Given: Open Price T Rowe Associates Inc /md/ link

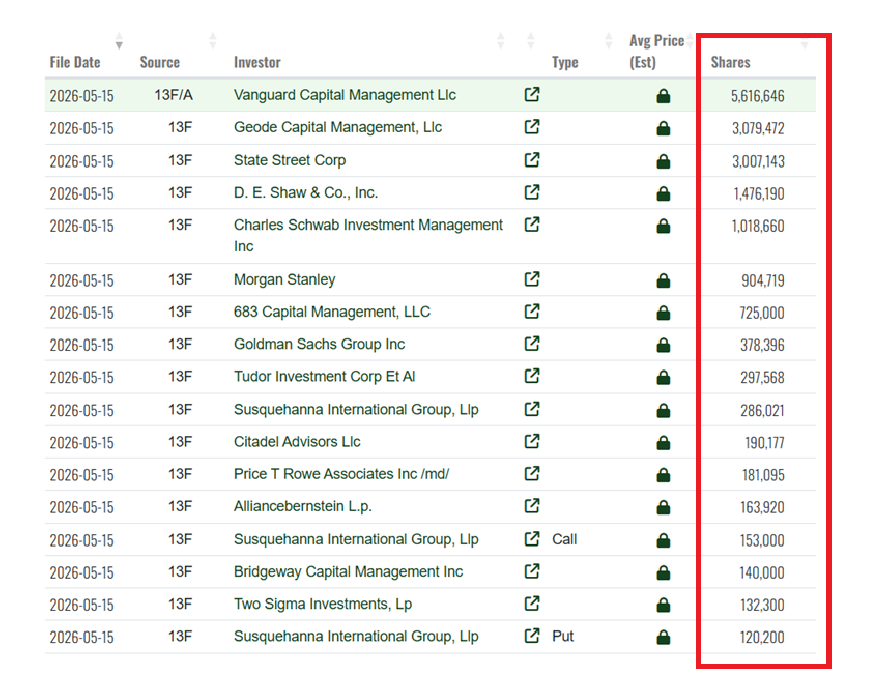Looking at the screenshot, I should pos(341,474).
